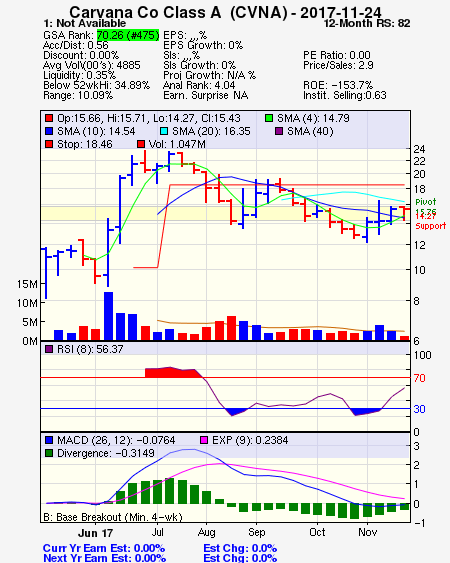
Task: Click the SMA (10): 14.54 legend label
Action: click(x=96, y=131)
